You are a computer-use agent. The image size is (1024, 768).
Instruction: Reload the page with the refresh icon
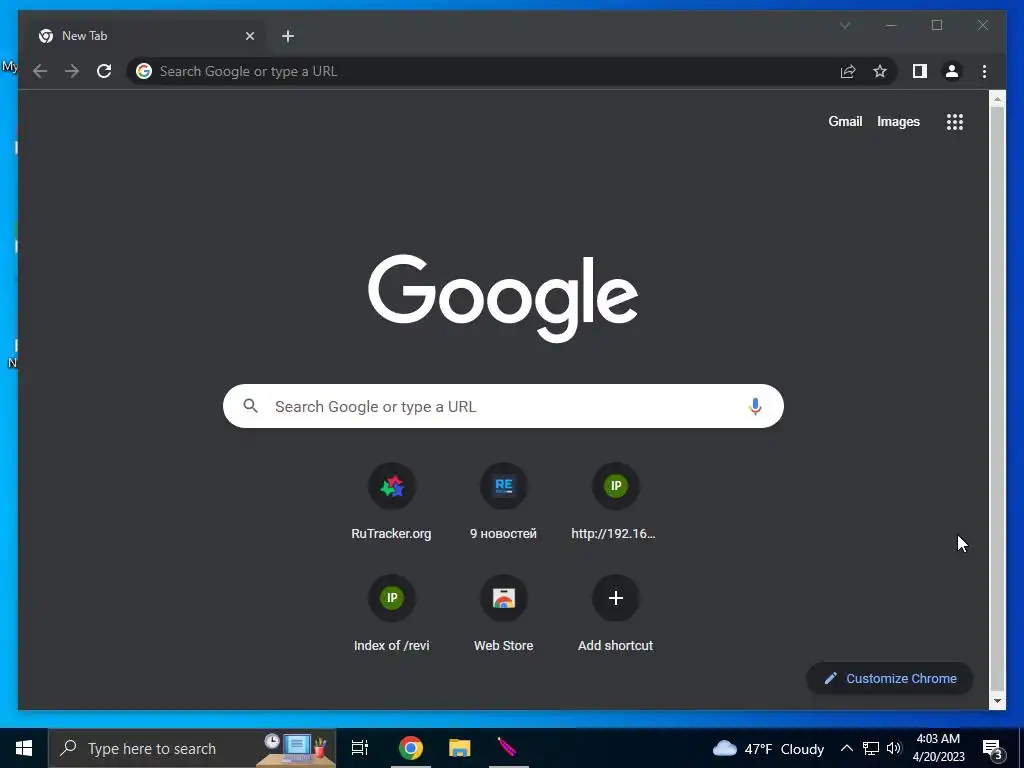(x=104, y=71)
